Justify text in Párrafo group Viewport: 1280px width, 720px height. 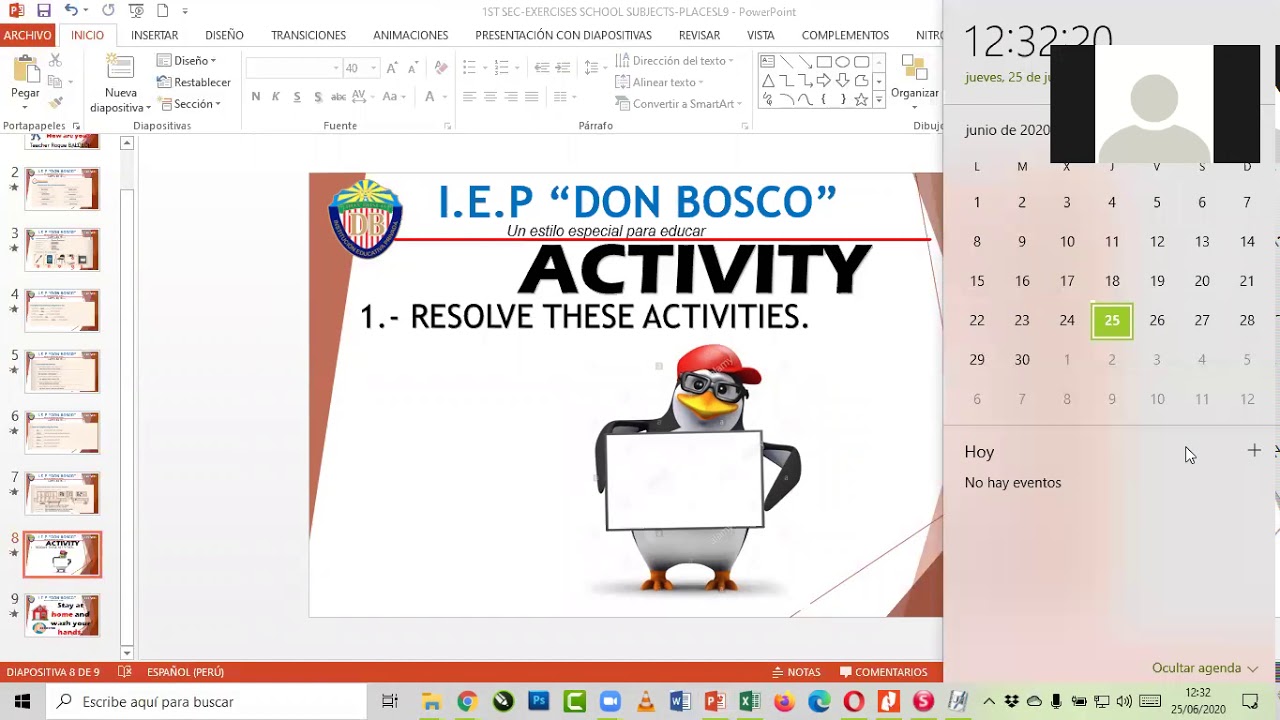coord(532,97)
